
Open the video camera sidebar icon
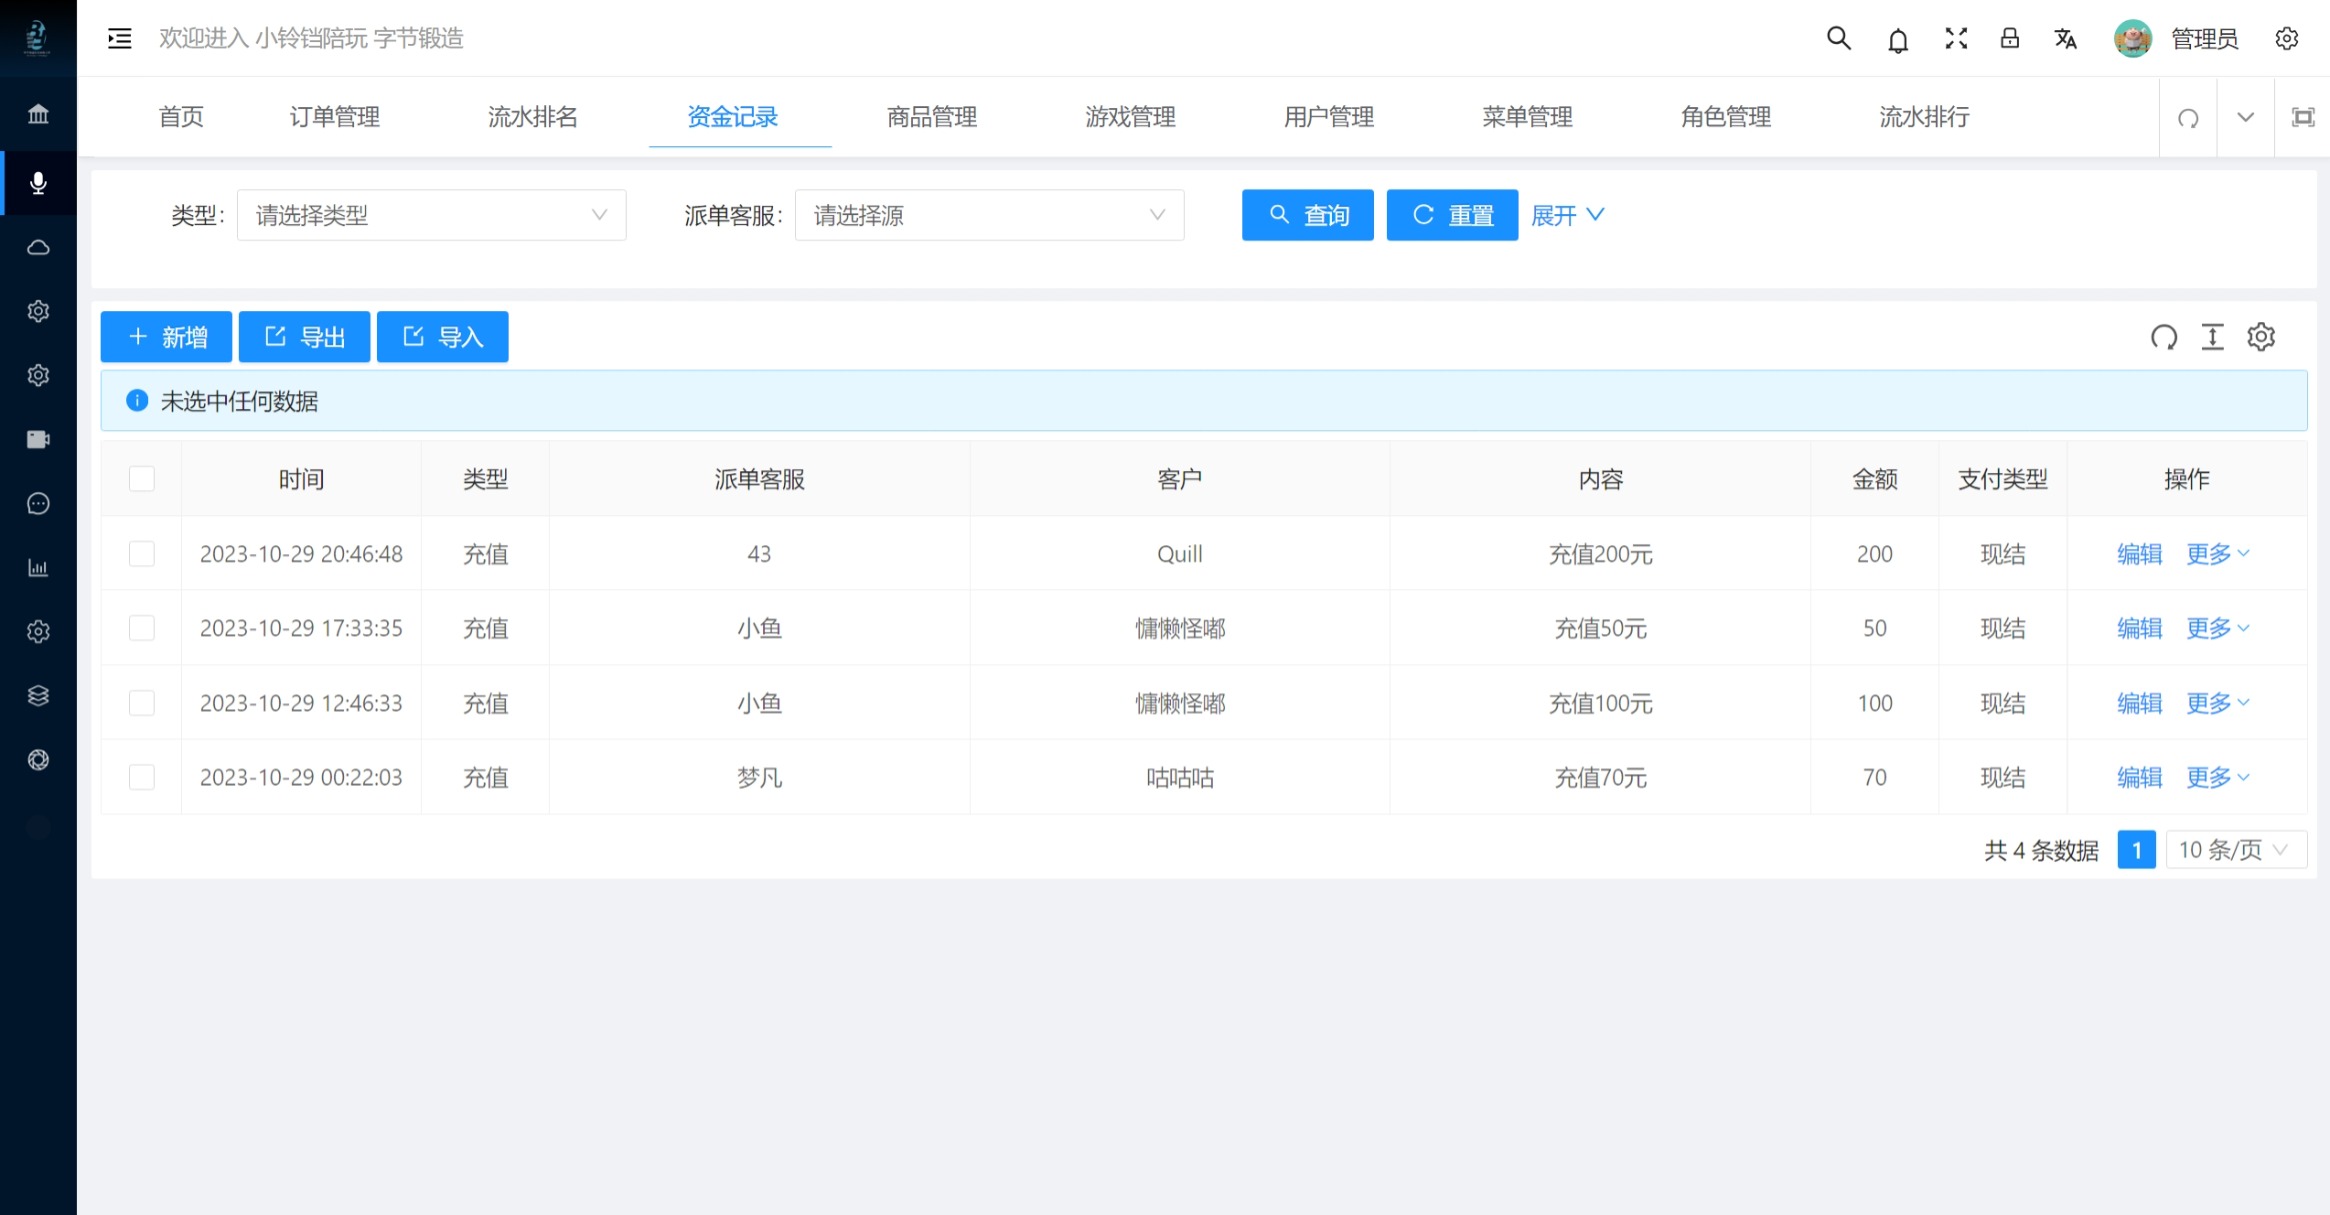click(38, 439)
